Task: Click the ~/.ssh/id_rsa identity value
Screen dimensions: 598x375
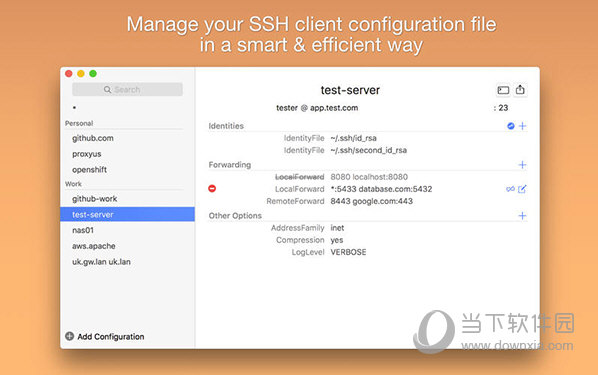Action: pyautogui.click(x=354, y=138)
